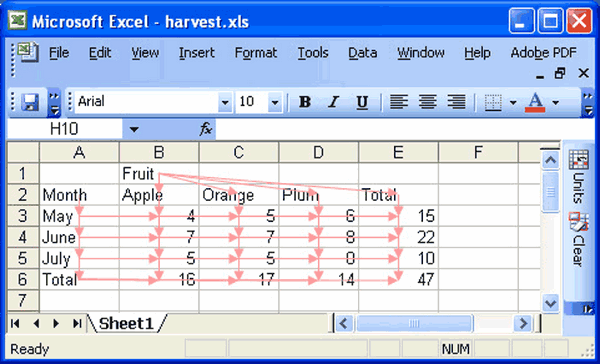Open the Arial font name dropdown

tap(225, 103)
